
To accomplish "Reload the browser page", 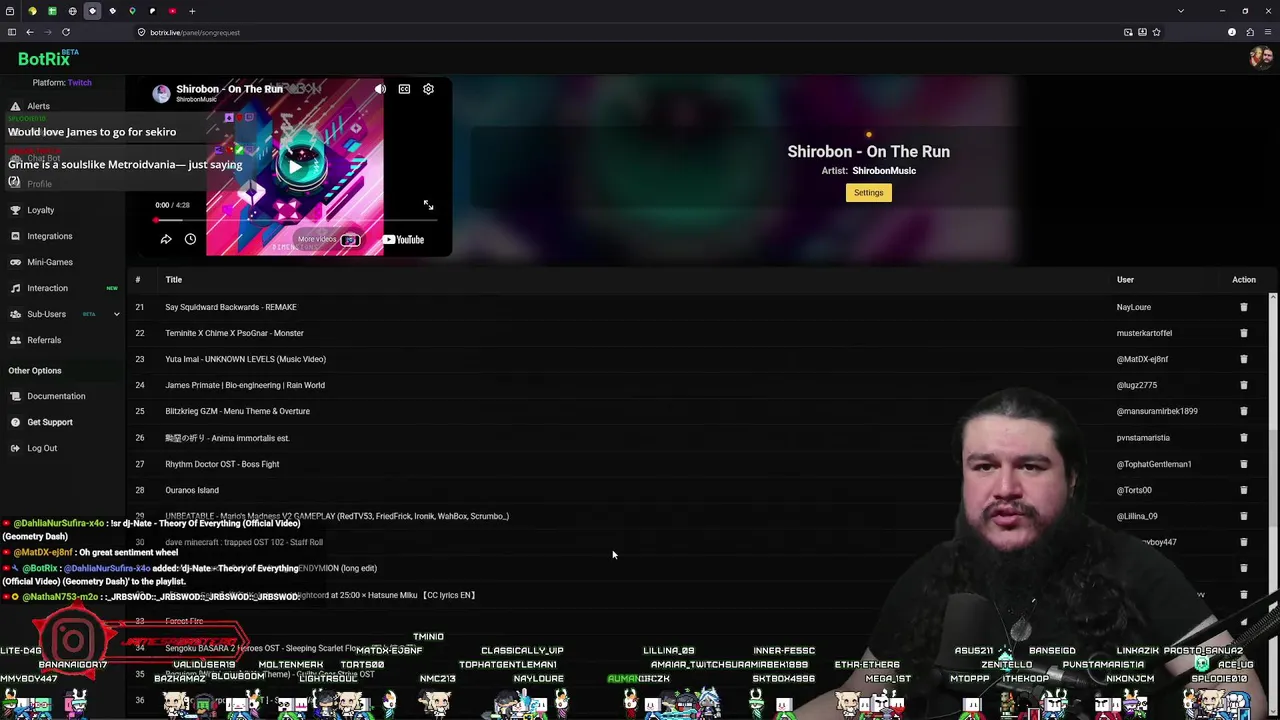I will coord(66,32).
